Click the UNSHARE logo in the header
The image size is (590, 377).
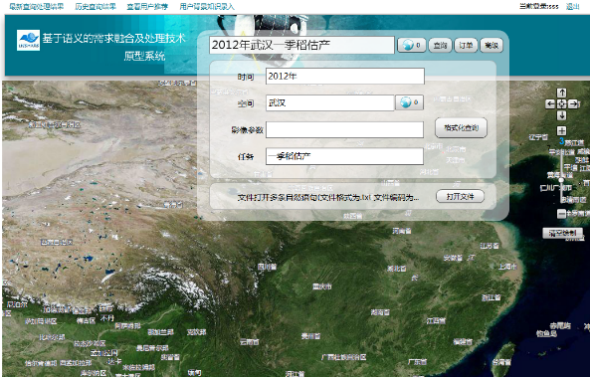(28, 40)
